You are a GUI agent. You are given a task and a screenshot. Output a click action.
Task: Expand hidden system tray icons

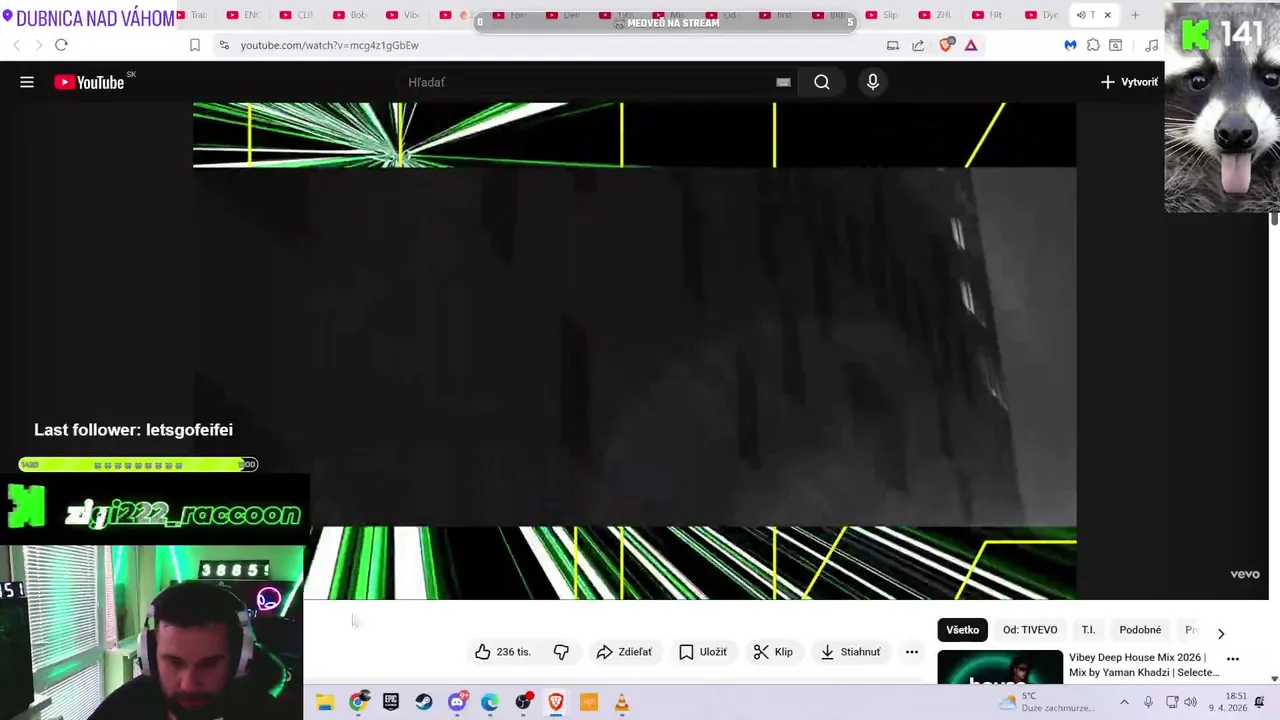pyautogui.click(x=1124, y=702)
